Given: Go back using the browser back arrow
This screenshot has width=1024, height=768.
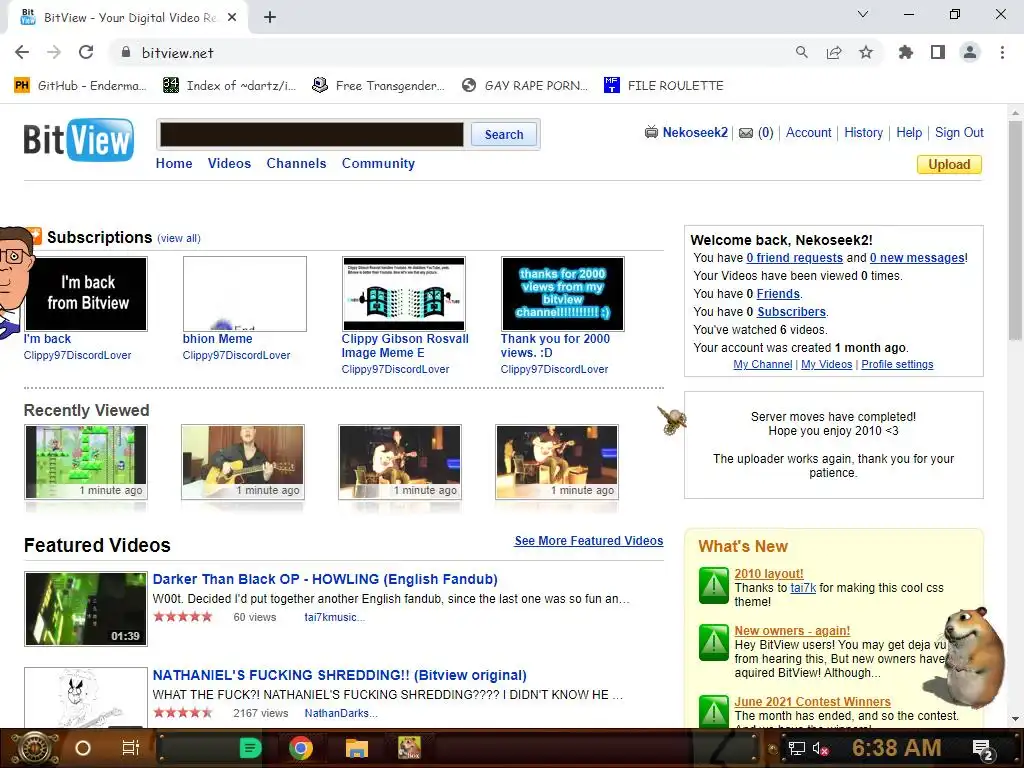Looking at the screenshot, I should point(22,53).
